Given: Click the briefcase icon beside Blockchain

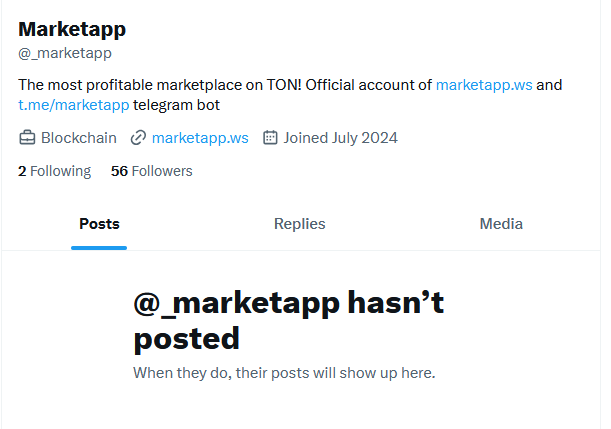Looking at the screenshot, I should click(27, 138).
